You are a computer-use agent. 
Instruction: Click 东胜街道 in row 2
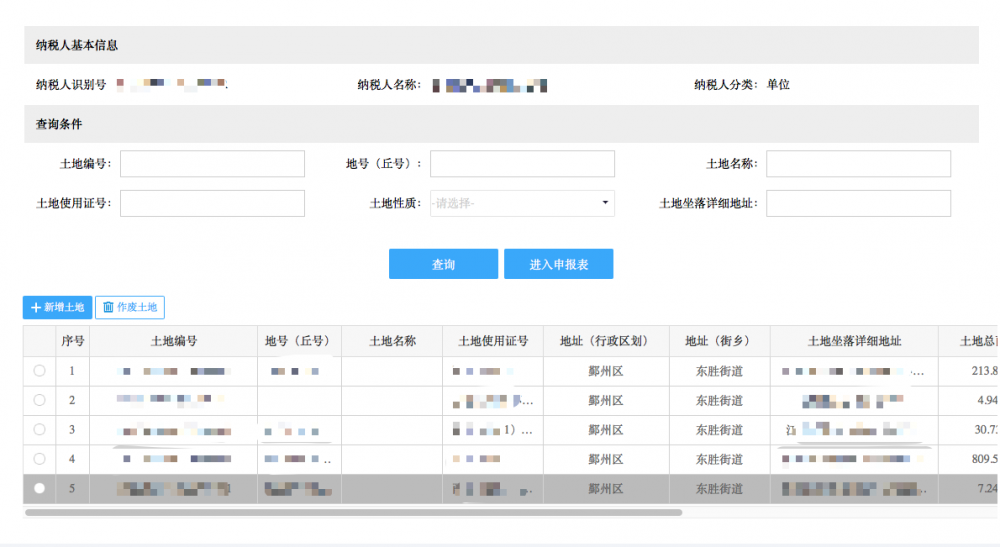click(x=719, y=400)
